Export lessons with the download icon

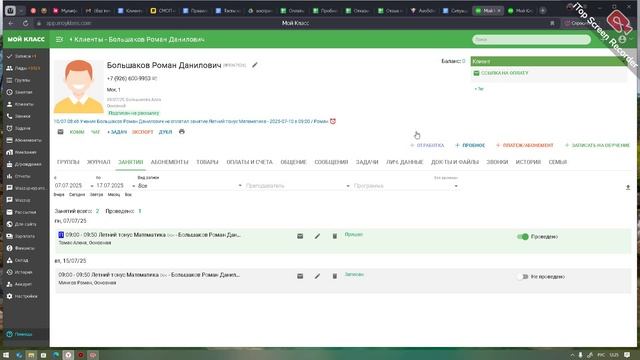[x=628, y=187]
